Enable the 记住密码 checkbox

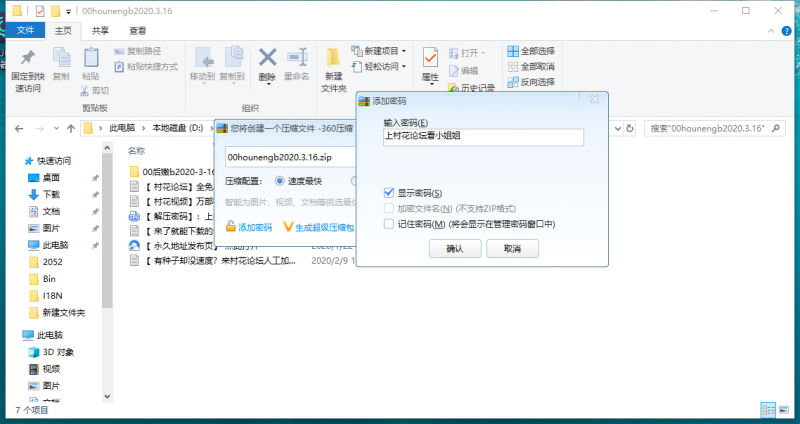coord(389,224)
